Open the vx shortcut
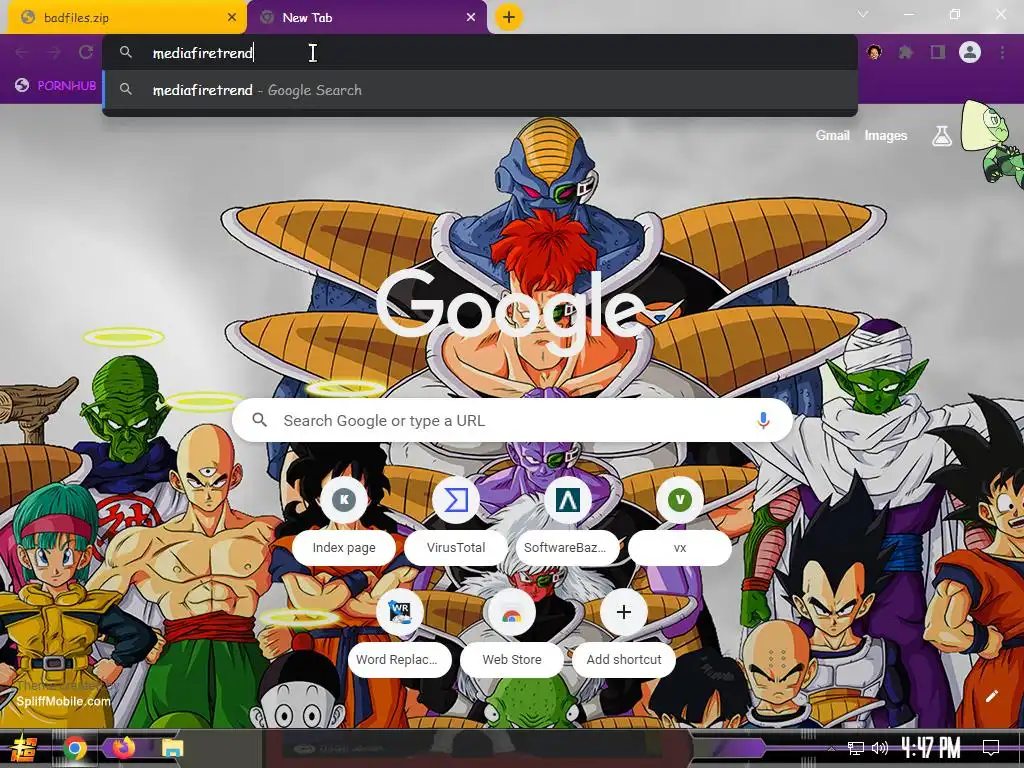This screenshot has height=768, width=1024. [680, 519]
